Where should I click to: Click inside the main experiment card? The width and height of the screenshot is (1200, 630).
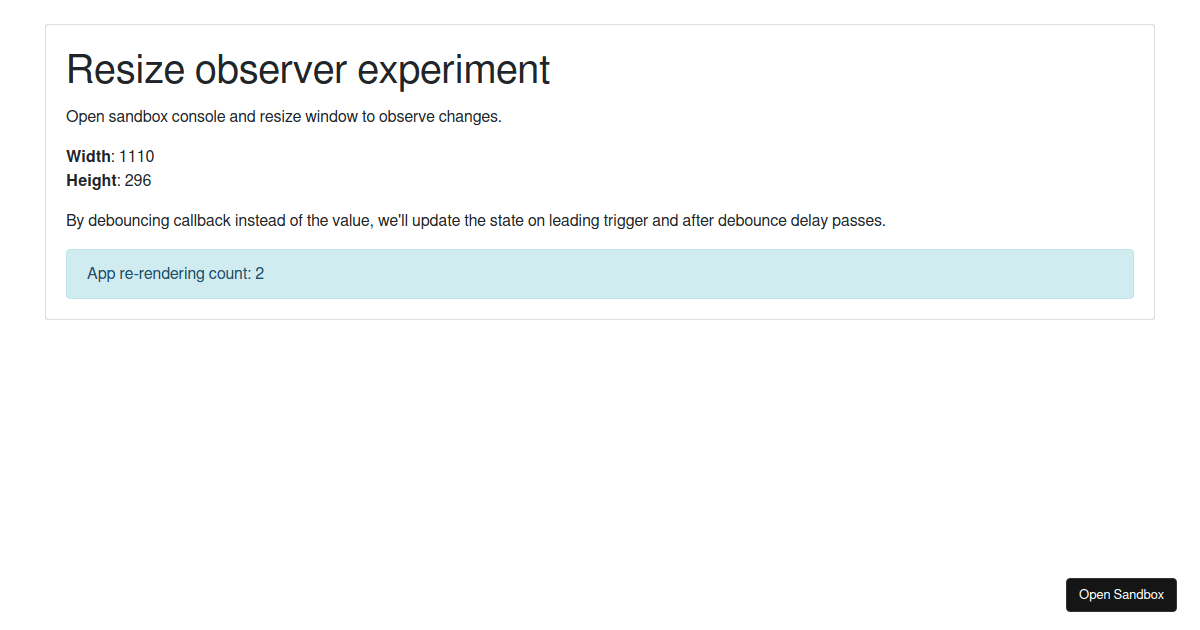[600, 170]
